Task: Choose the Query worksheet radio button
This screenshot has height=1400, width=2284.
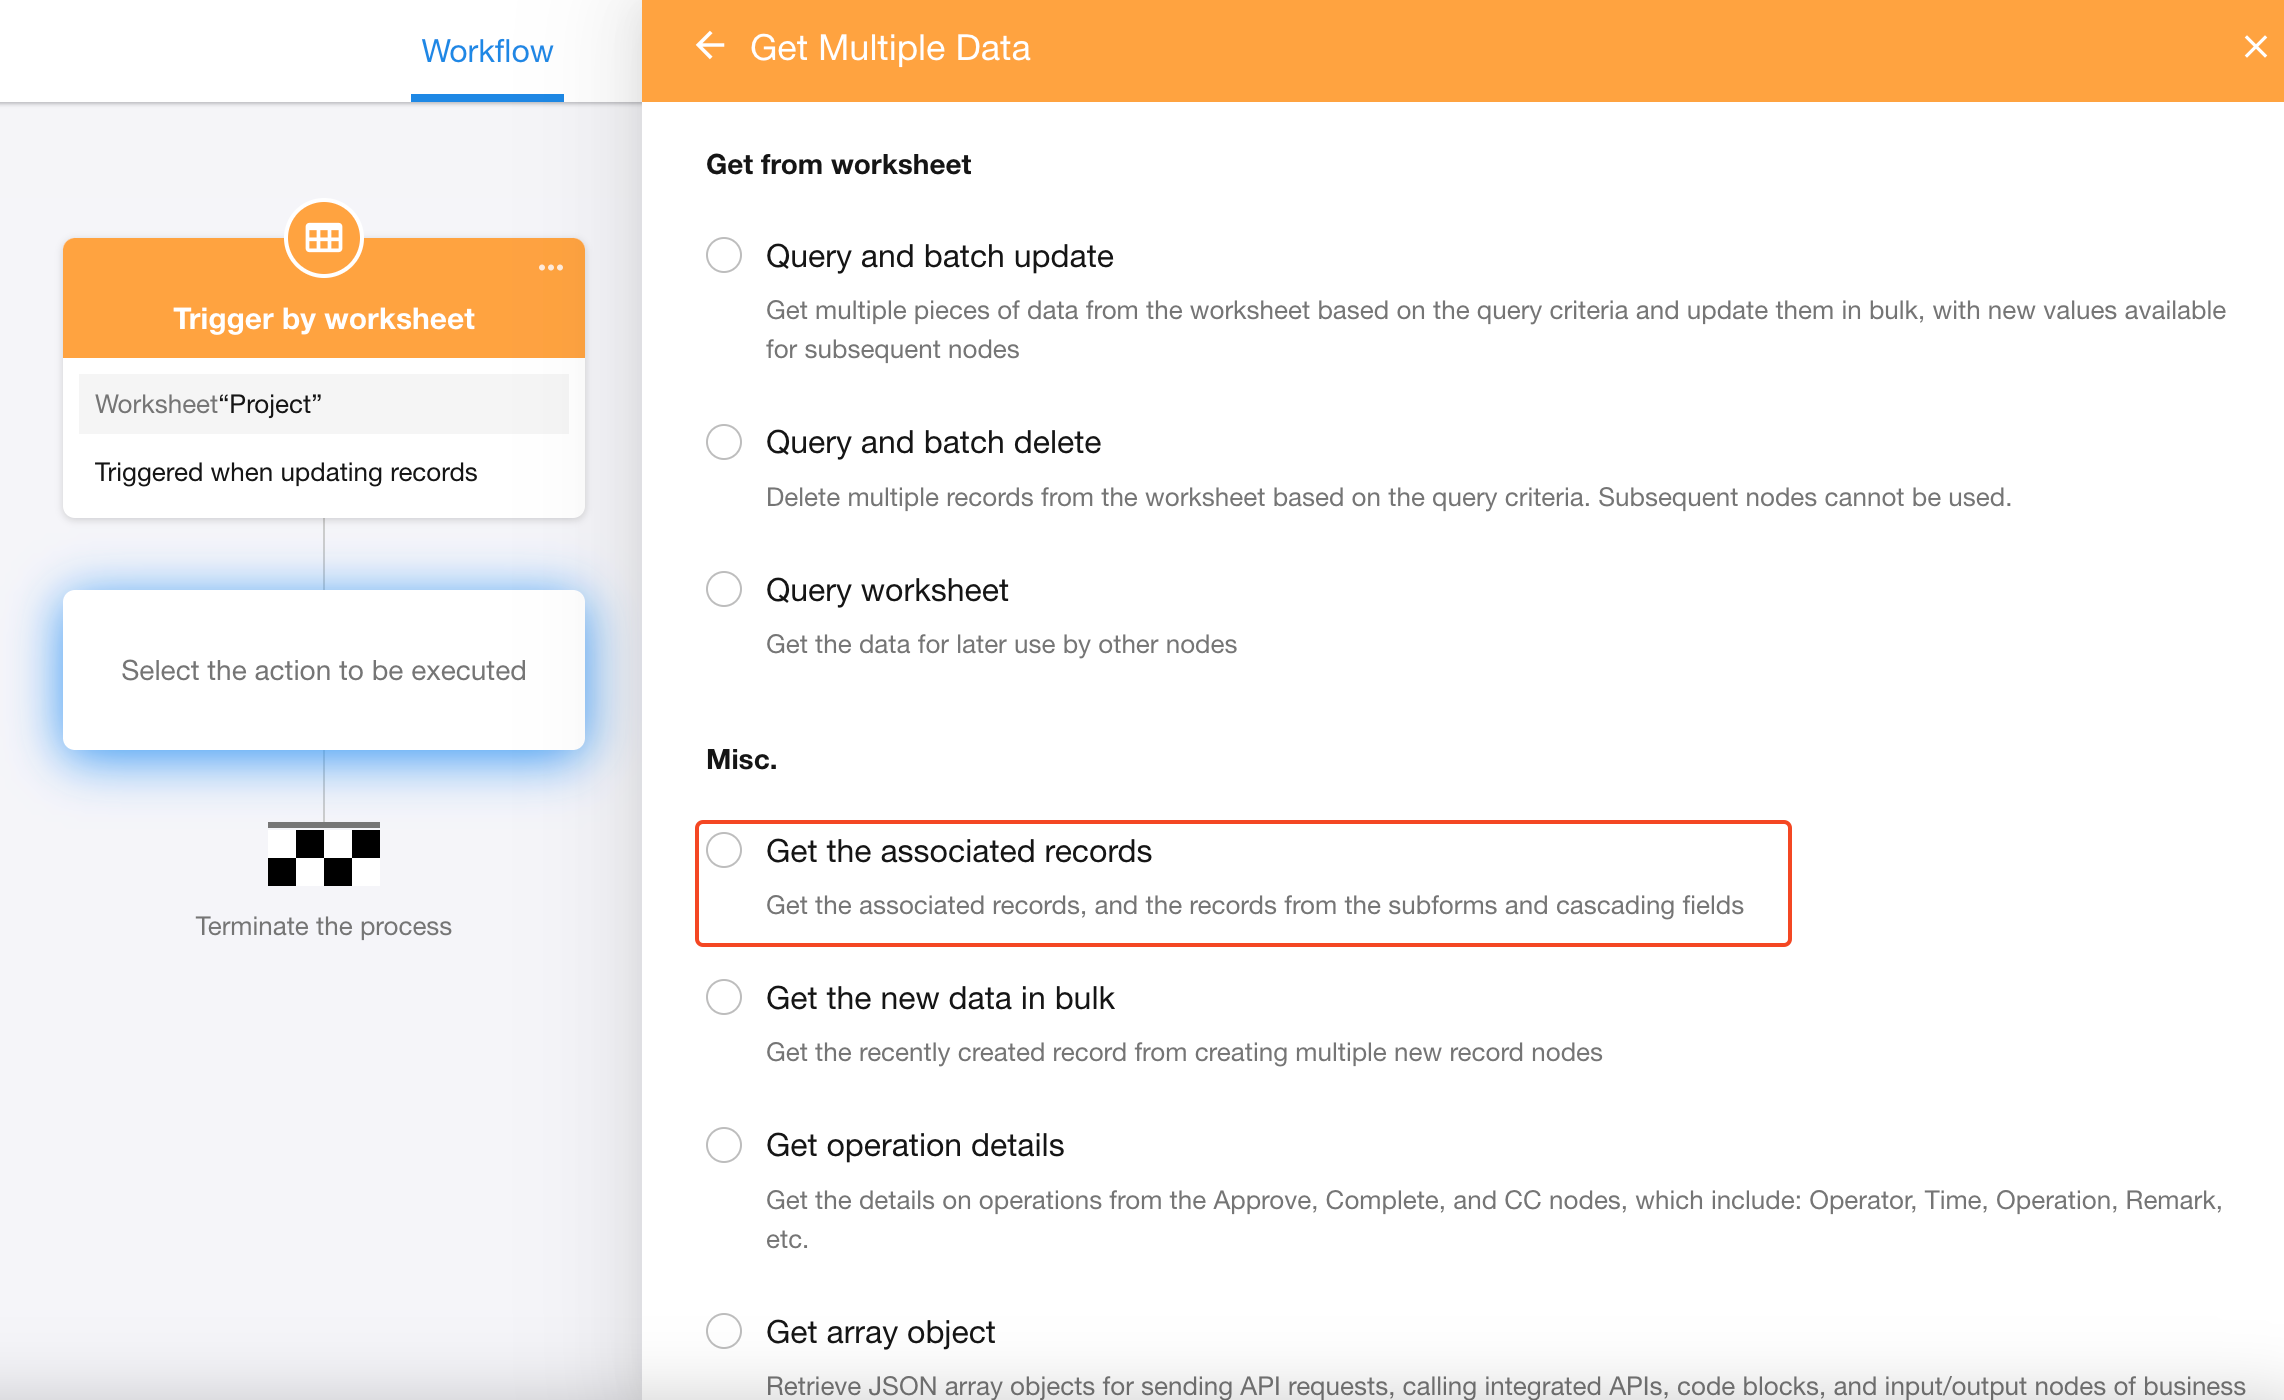Action: click(724, 590)
